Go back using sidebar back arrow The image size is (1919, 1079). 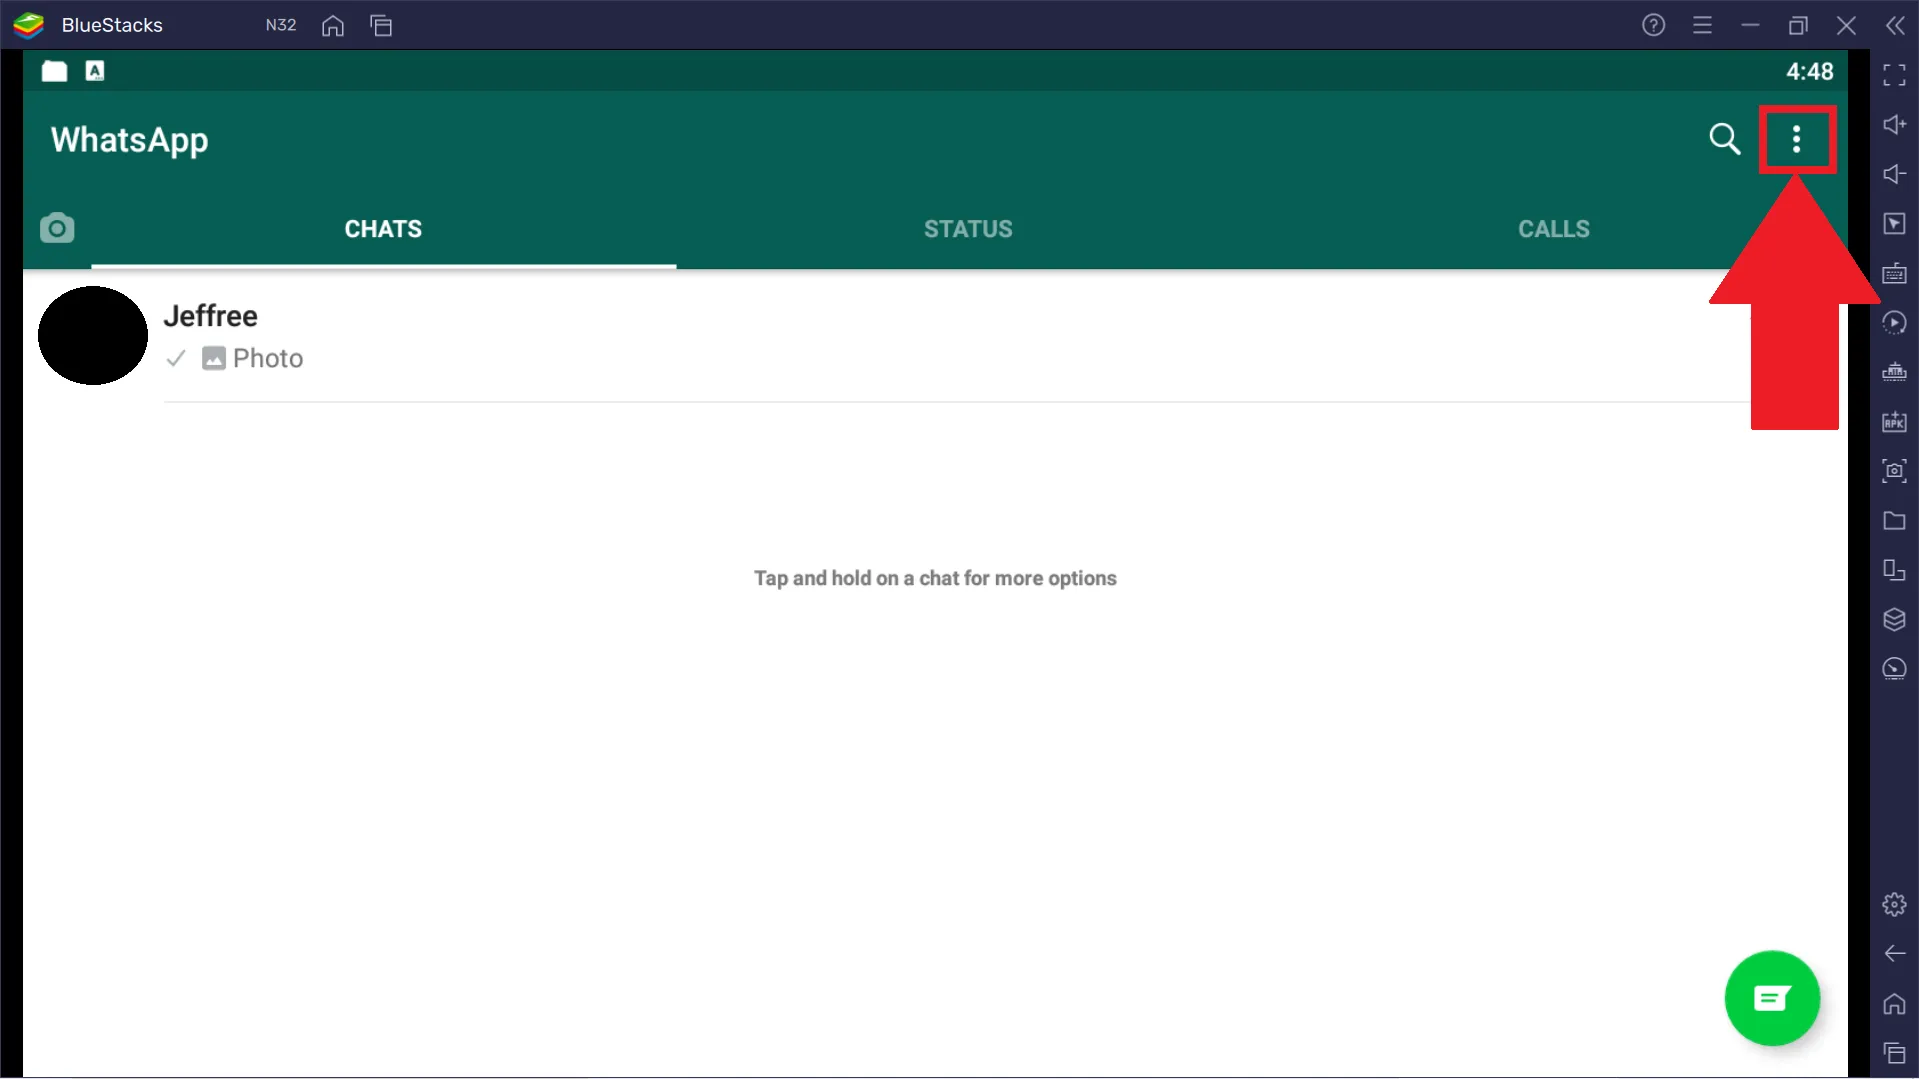pyautogui.click(x=1894, y=954)
